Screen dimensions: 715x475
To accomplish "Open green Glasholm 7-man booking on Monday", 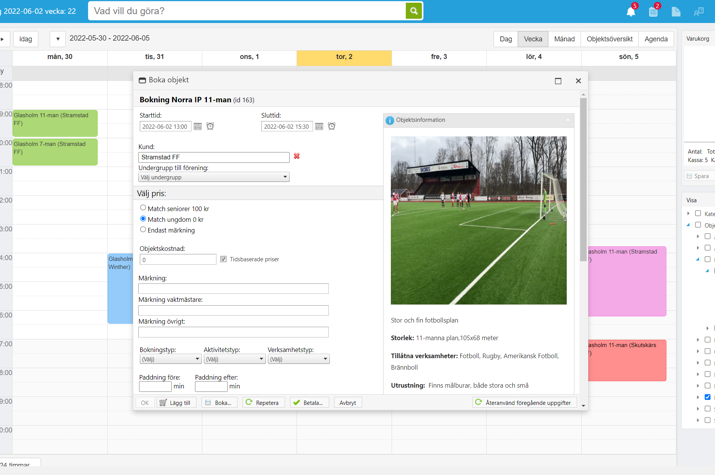I will pos(55,152).
